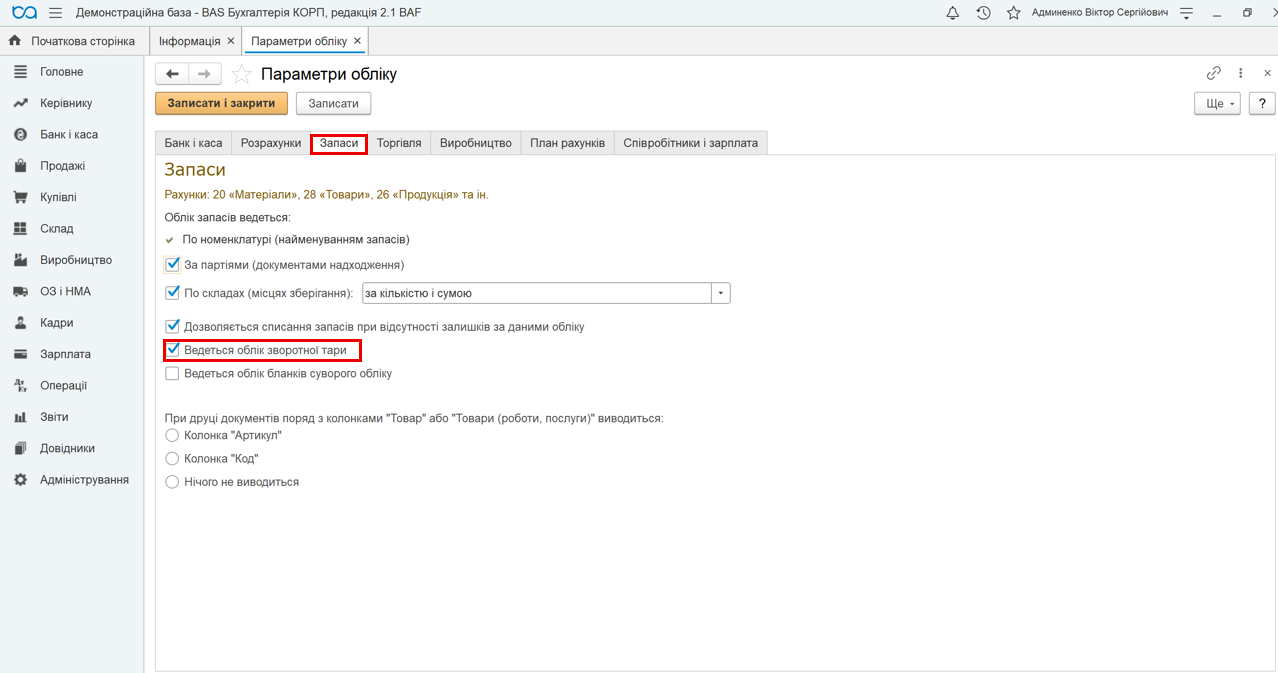Open the Звіти section

coord(72,417)
